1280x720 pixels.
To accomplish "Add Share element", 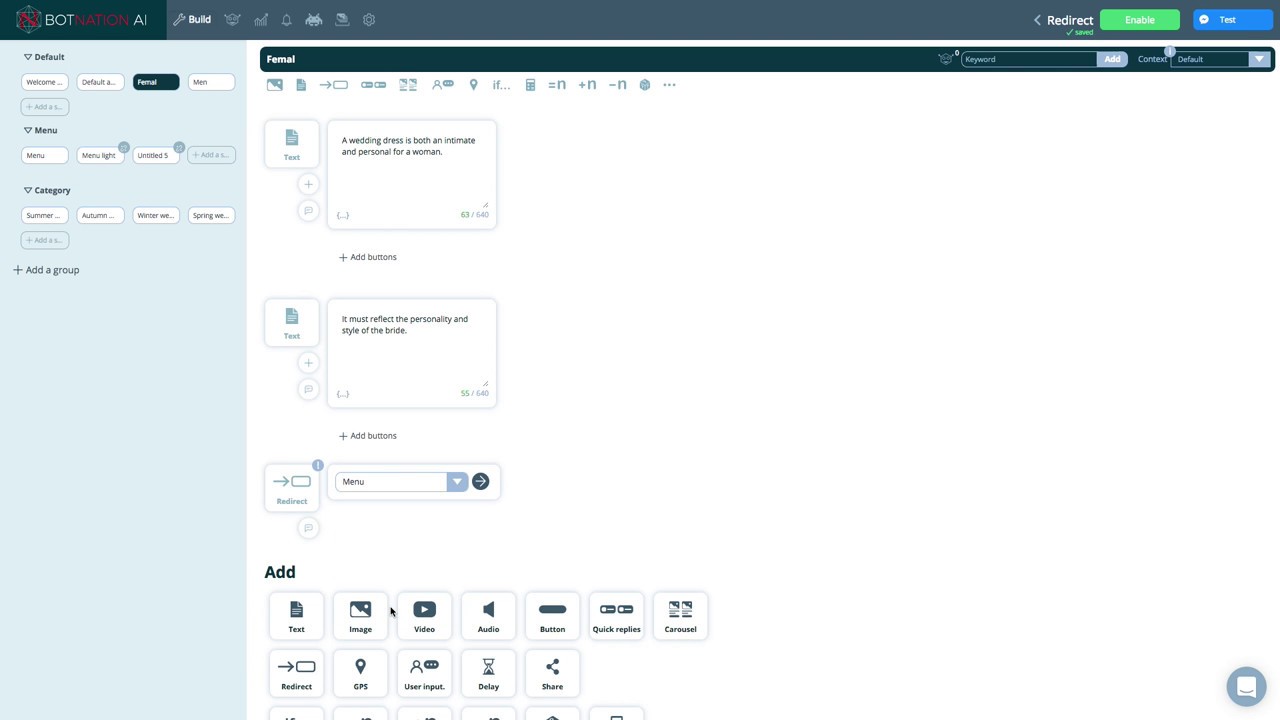I will coord(552,673).
